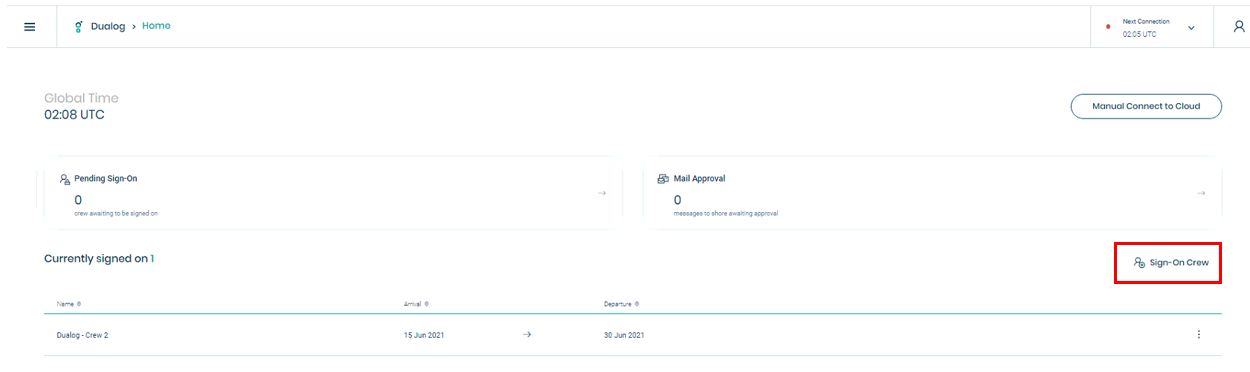Open Pending Sign-On card arrow
This screenshot has height=372, width=1250.
(x=602, y=193)
